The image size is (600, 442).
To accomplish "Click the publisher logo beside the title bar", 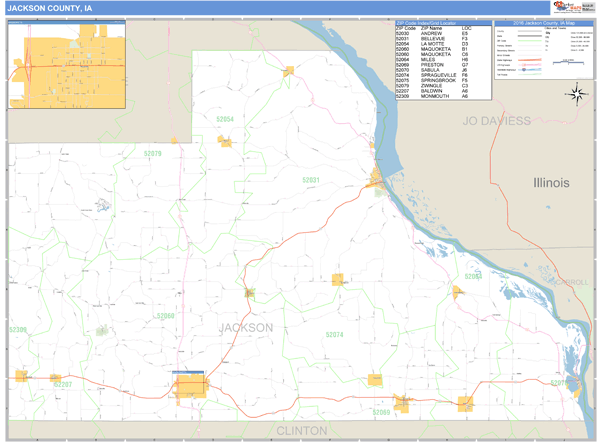I will (x=574, y=7).
